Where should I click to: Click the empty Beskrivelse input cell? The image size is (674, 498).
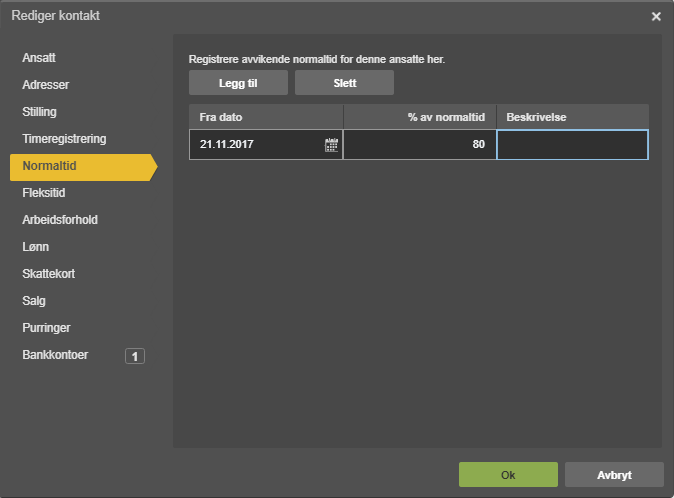coord(573,145)
